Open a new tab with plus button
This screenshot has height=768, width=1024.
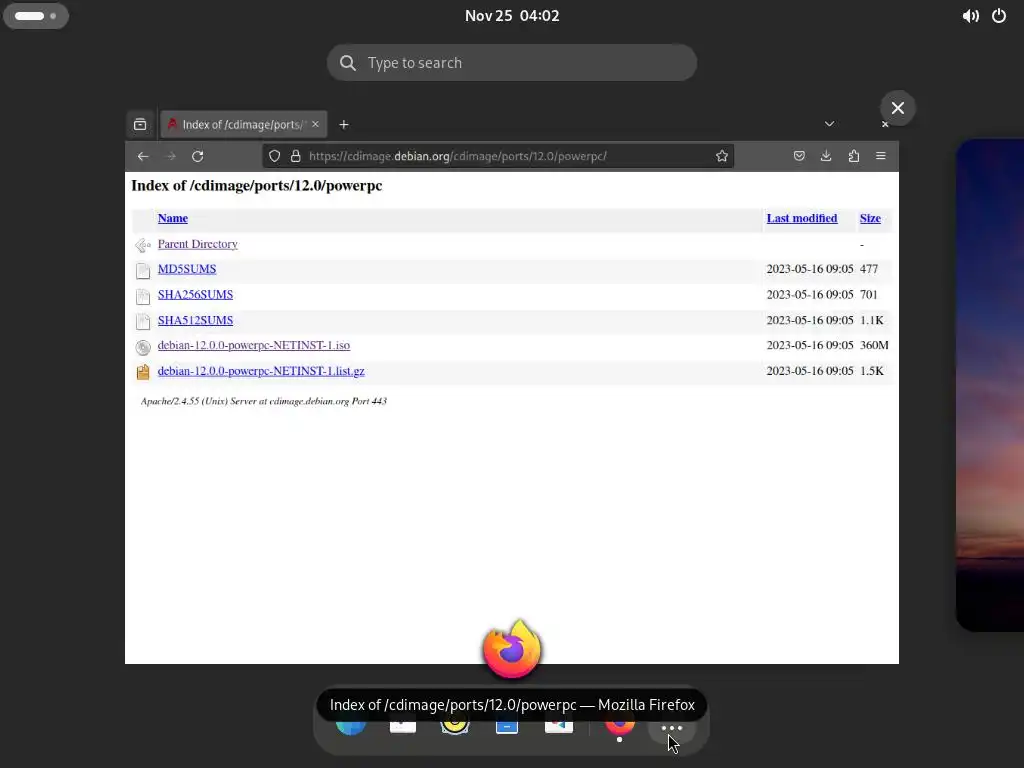344,124
